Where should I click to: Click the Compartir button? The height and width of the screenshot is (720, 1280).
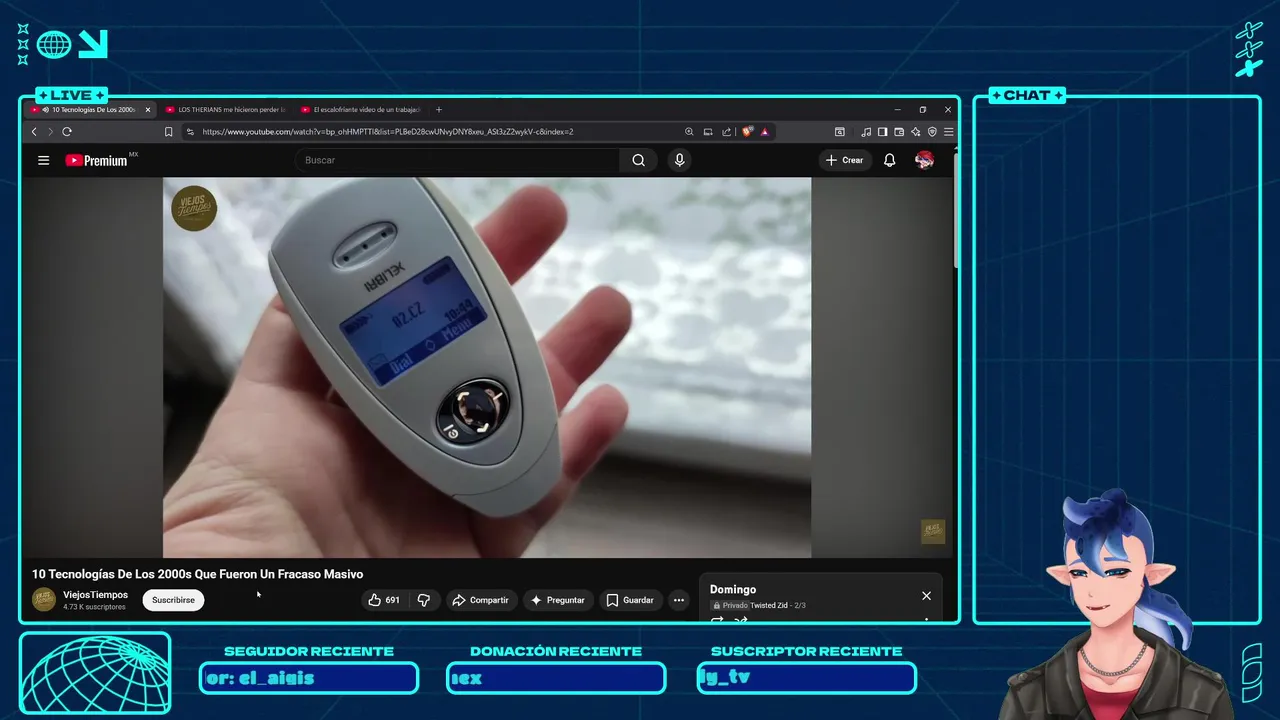(x=481, y=600)
